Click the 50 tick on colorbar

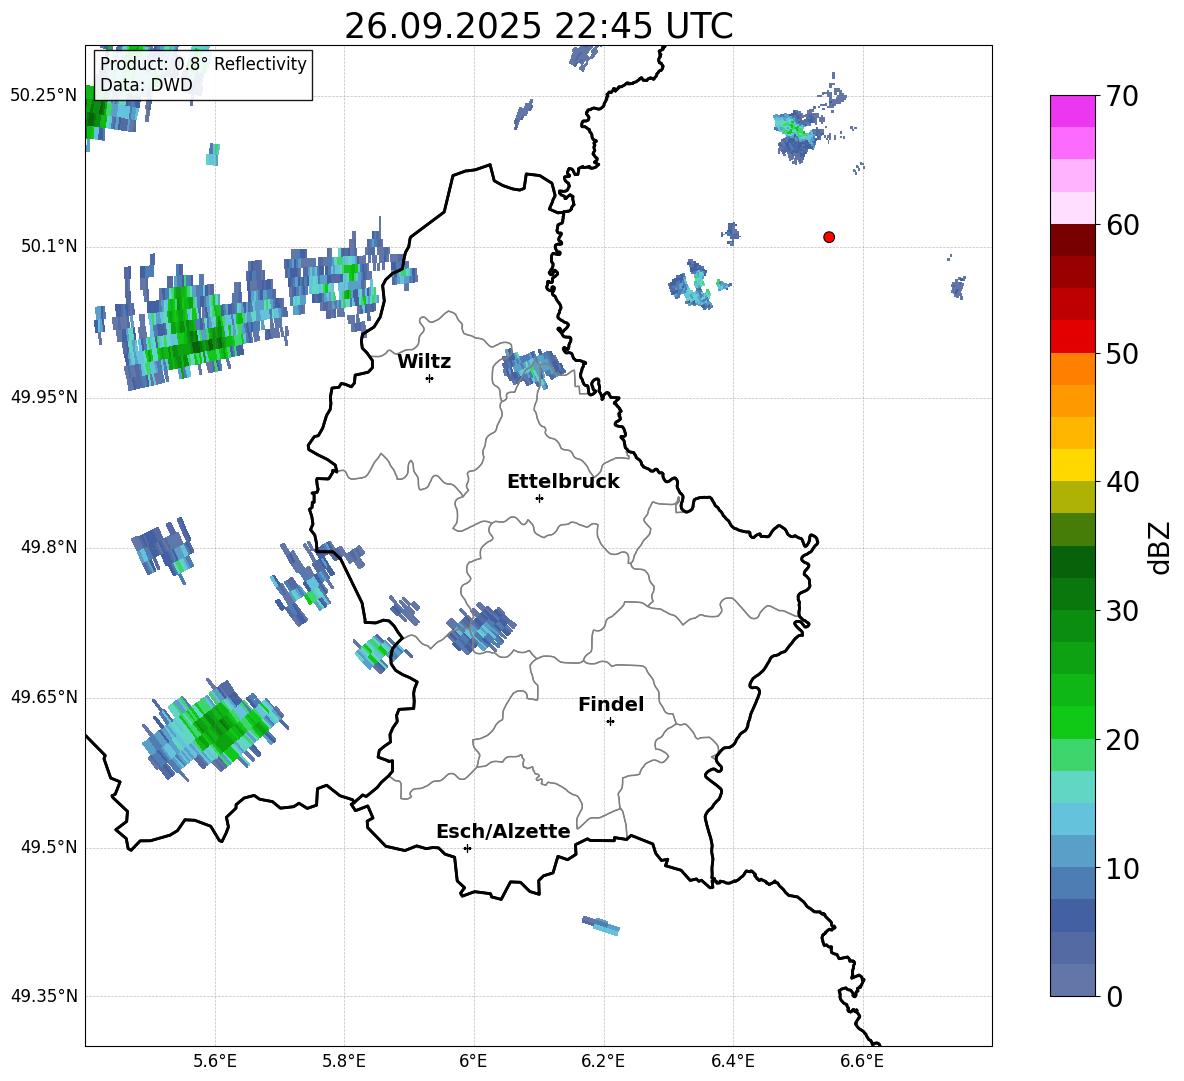1122,353
